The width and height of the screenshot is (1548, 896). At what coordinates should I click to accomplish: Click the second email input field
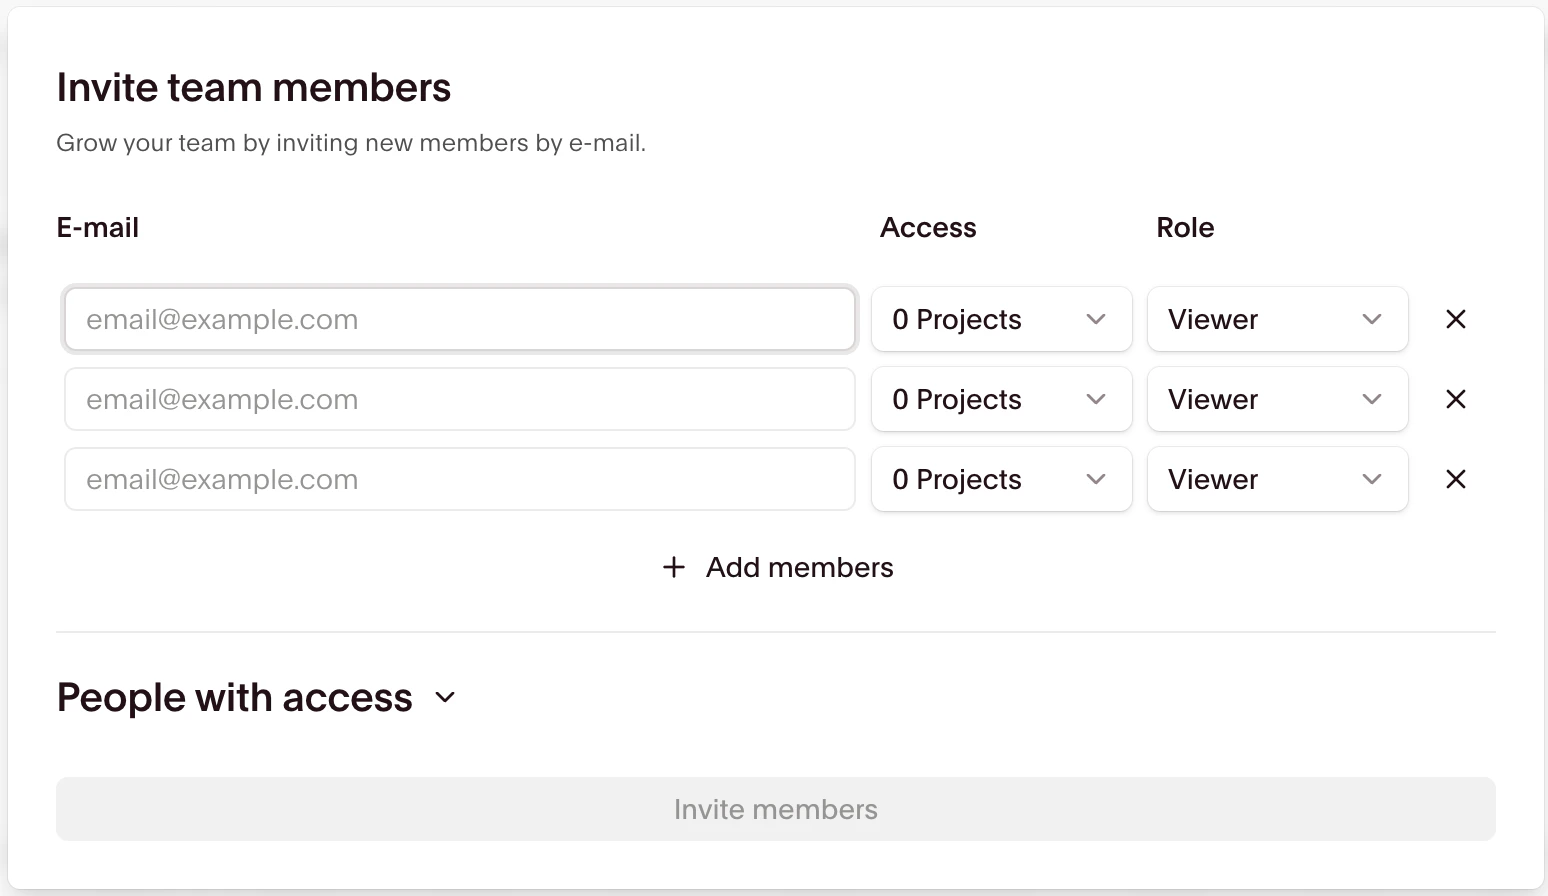click(x=459, y=399)
